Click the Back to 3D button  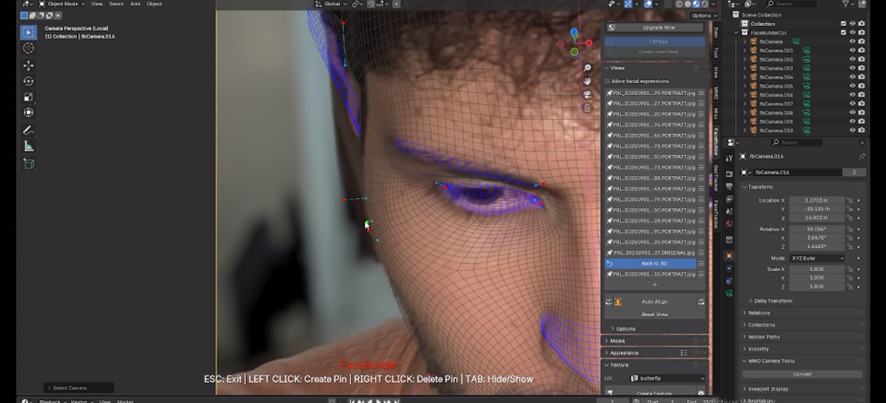click(x=655, y=263)
